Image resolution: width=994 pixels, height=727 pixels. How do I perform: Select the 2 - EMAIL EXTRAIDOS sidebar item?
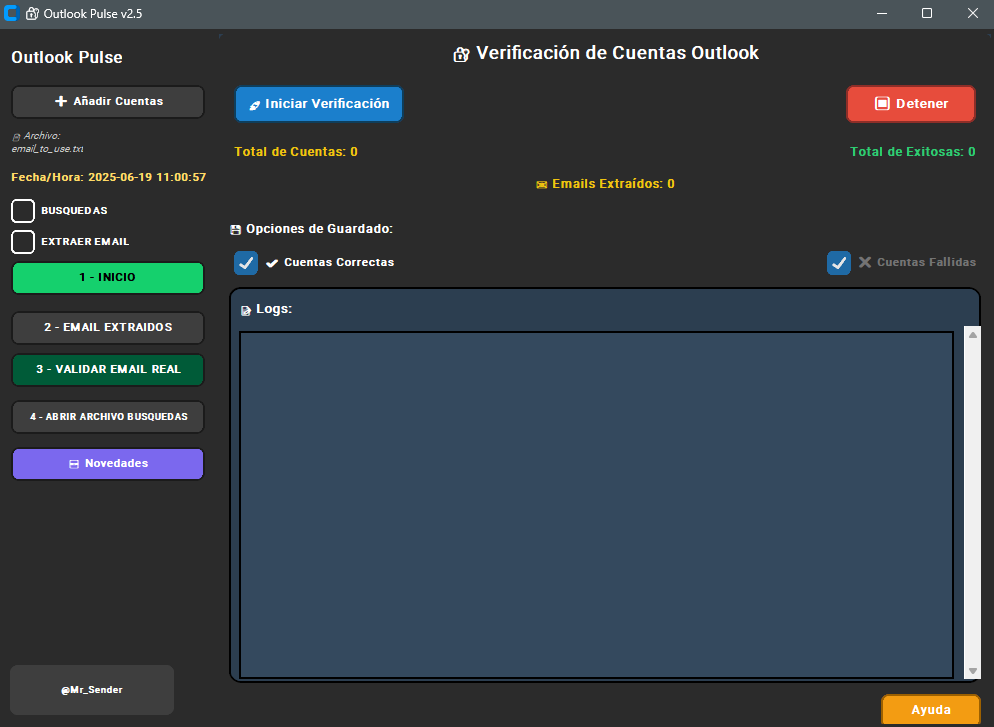click(x=107, y=328)
